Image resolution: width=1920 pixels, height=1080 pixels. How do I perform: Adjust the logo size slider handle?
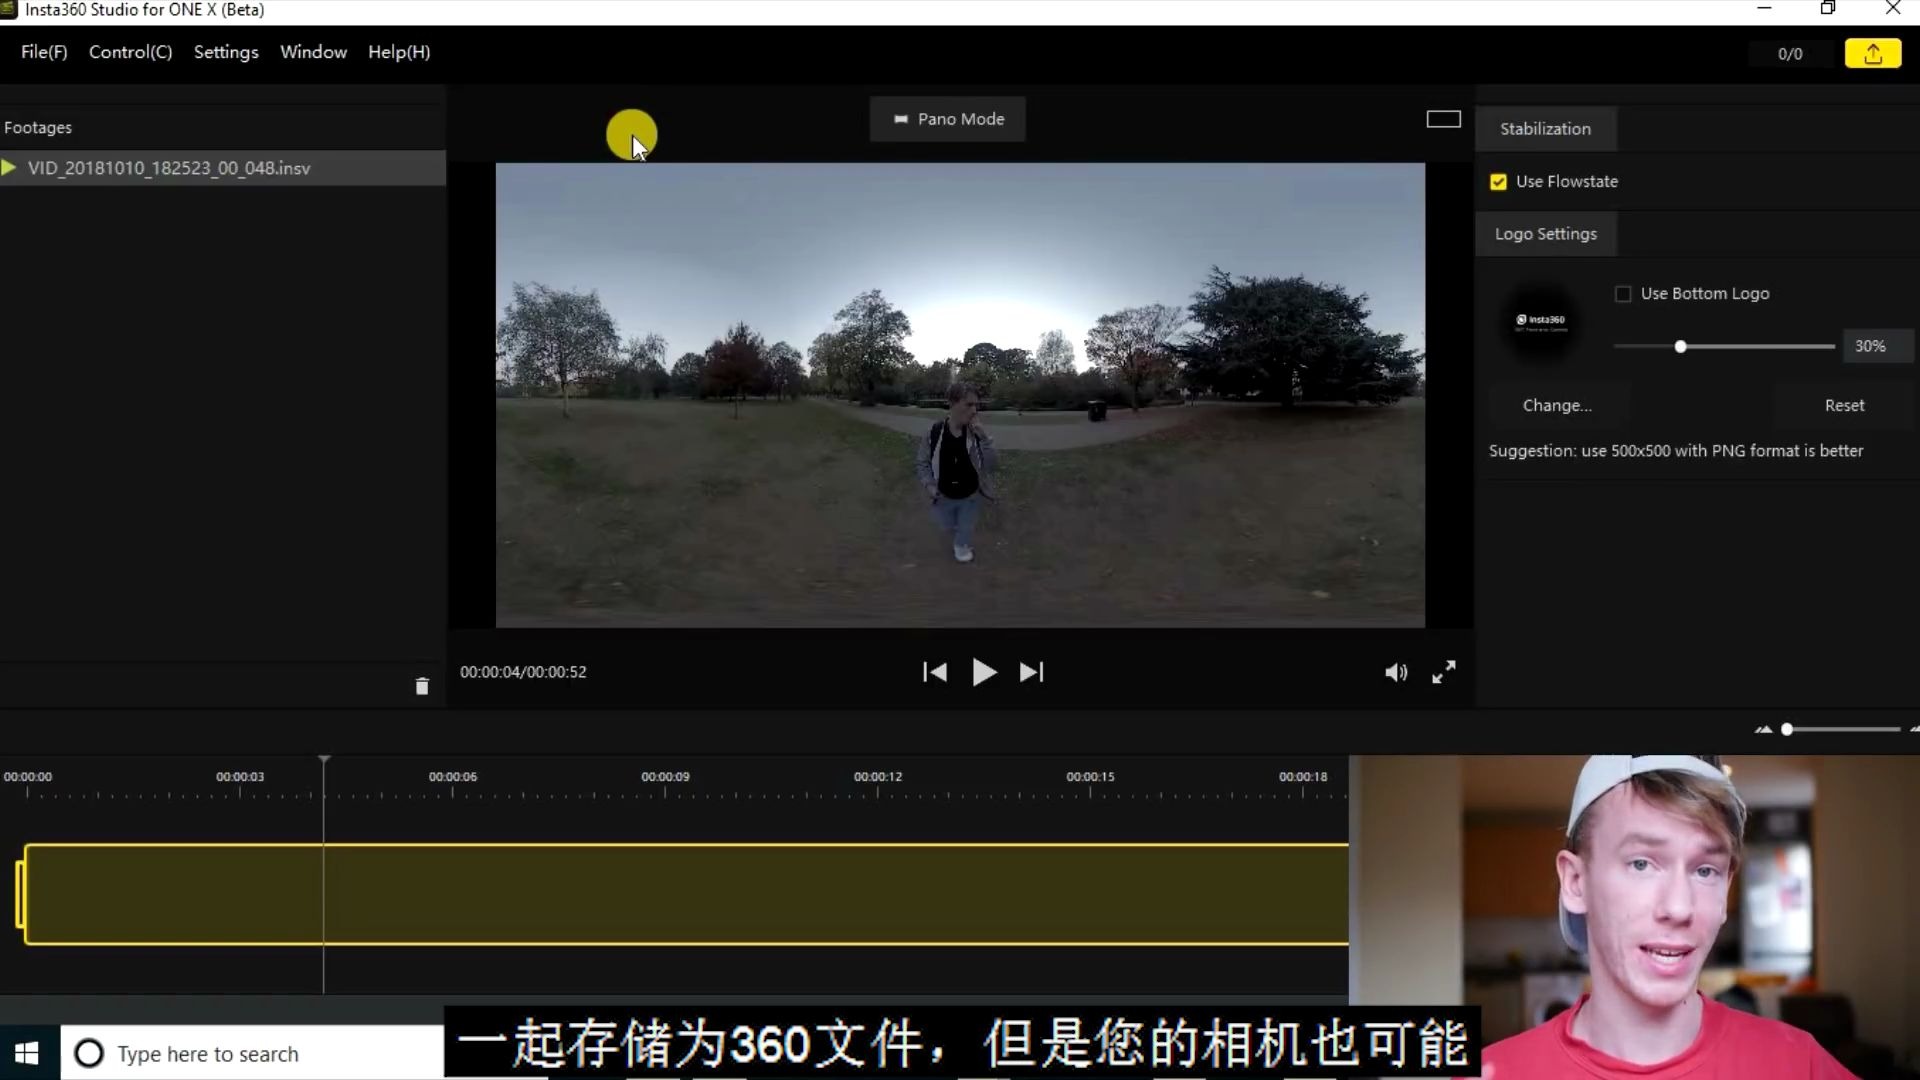click(x=1680, y=347)
